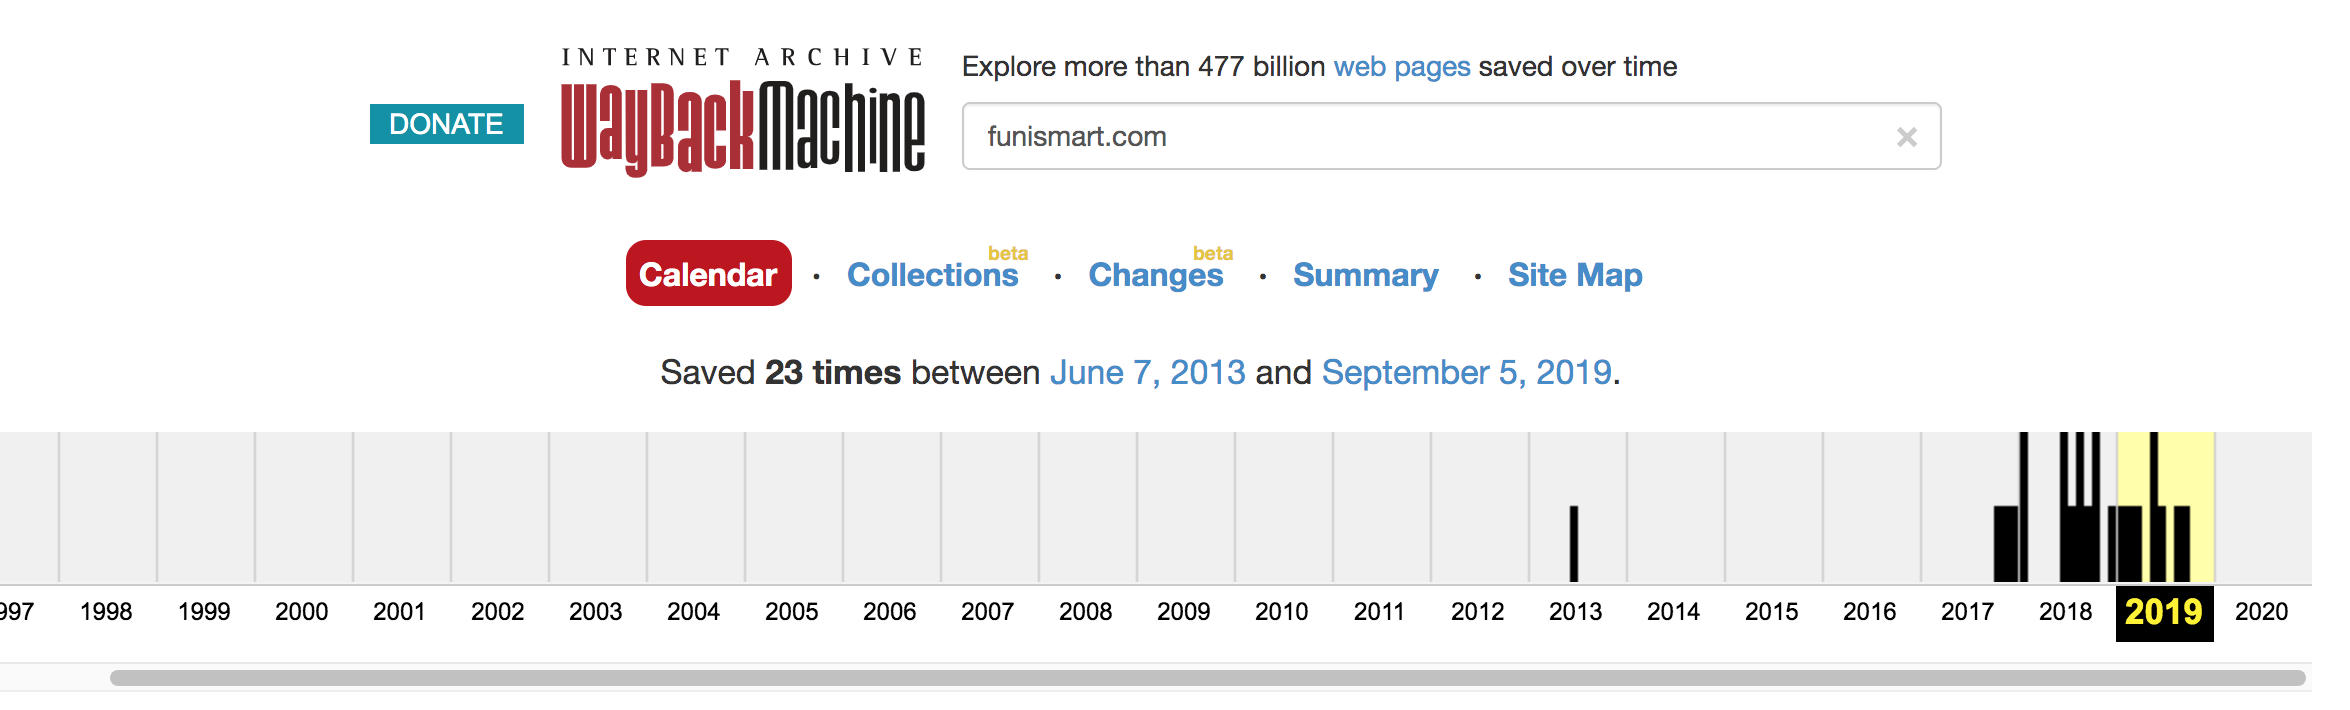The height and width of the screenshot is (710, 2350).
Task: Select year 2018 on the timeline
Action: pos(2065,611)
